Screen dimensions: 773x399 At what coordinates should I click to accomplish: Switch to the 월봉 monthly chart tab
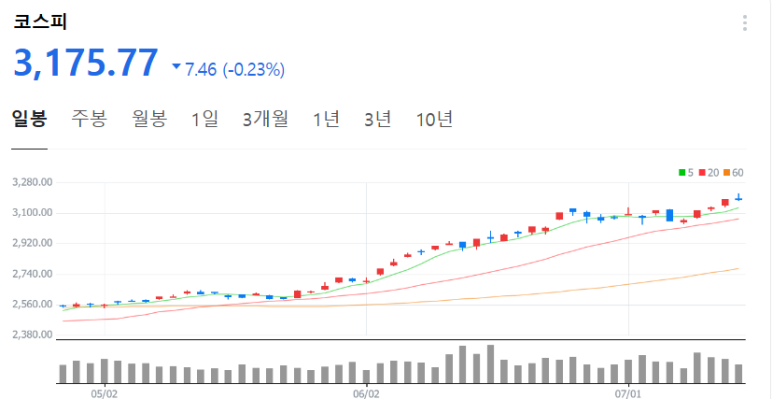(x=149, y=119)
